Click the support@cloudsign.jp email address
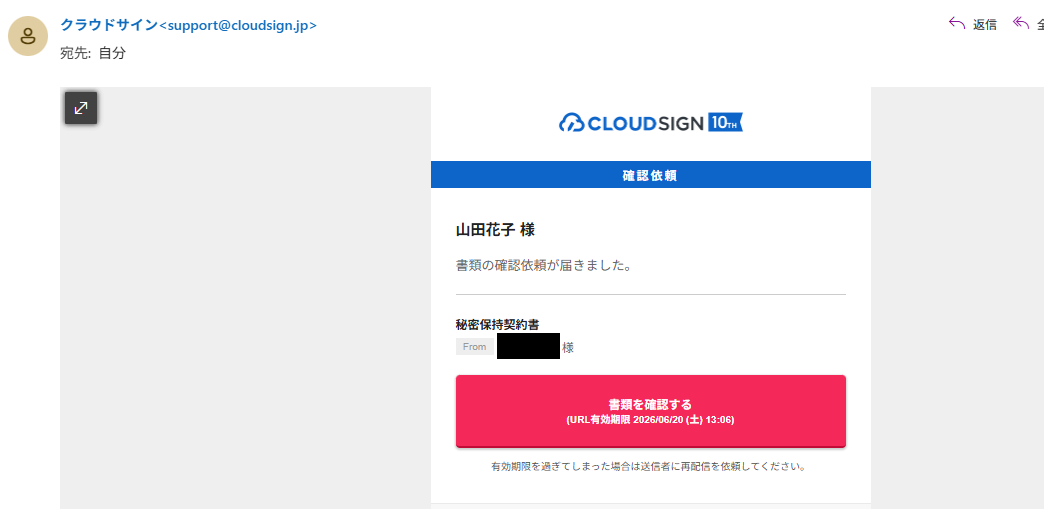 point(238,25)
